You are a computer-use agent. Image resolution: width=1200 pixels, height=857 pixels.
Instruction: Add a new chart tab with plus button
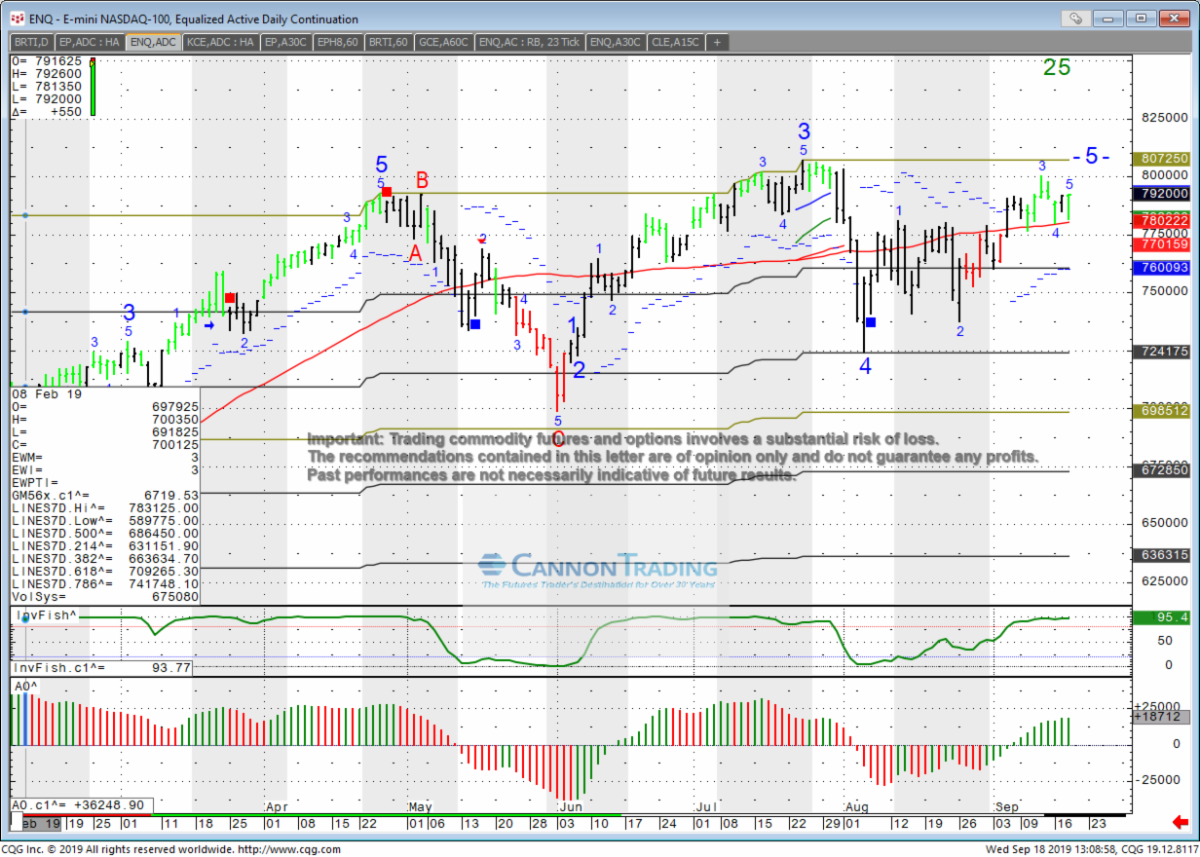click(x=717, y=42)
